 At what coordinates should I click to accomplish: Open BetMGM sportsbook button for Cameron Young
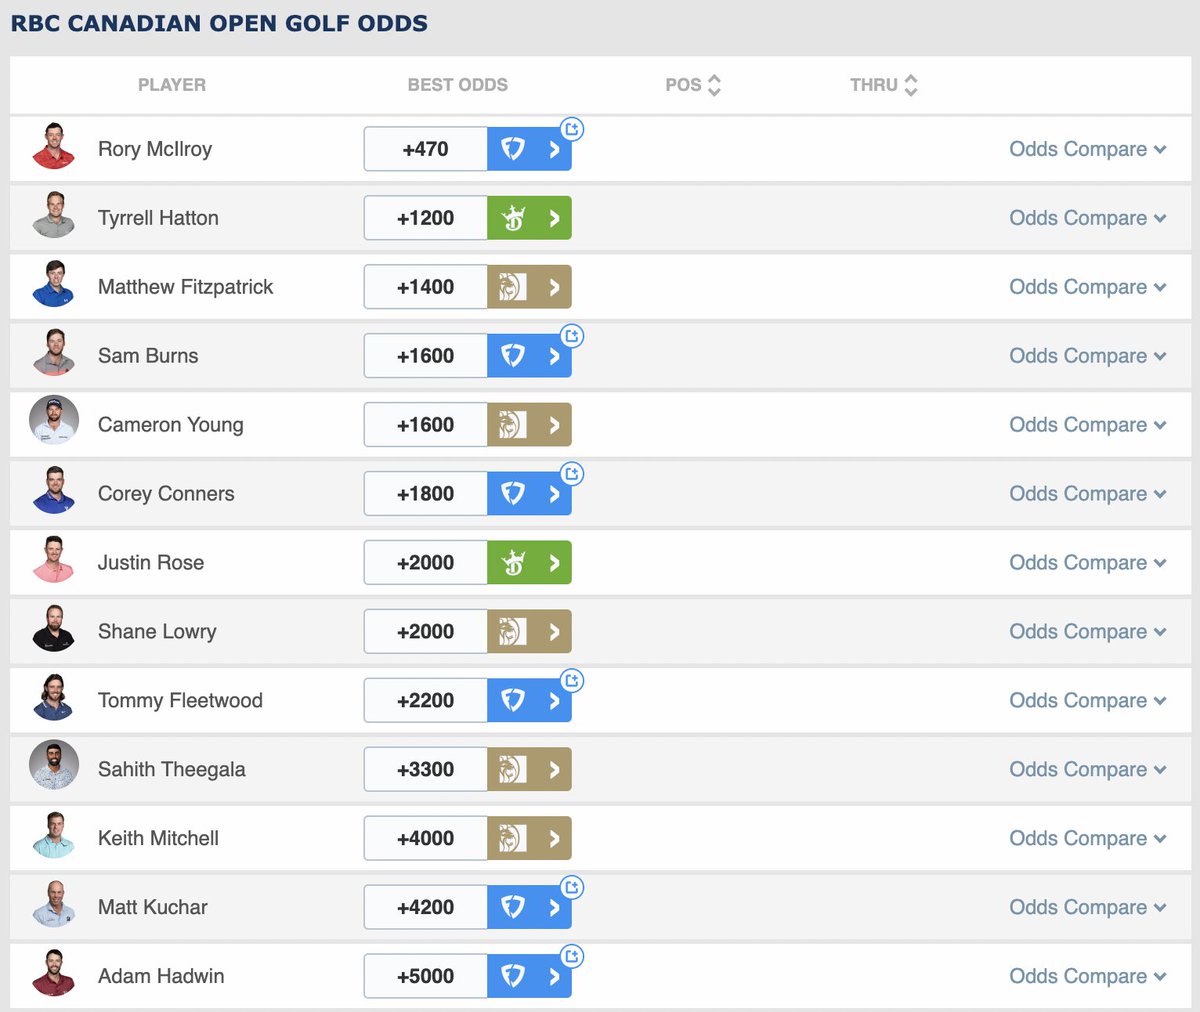(529, 425)
